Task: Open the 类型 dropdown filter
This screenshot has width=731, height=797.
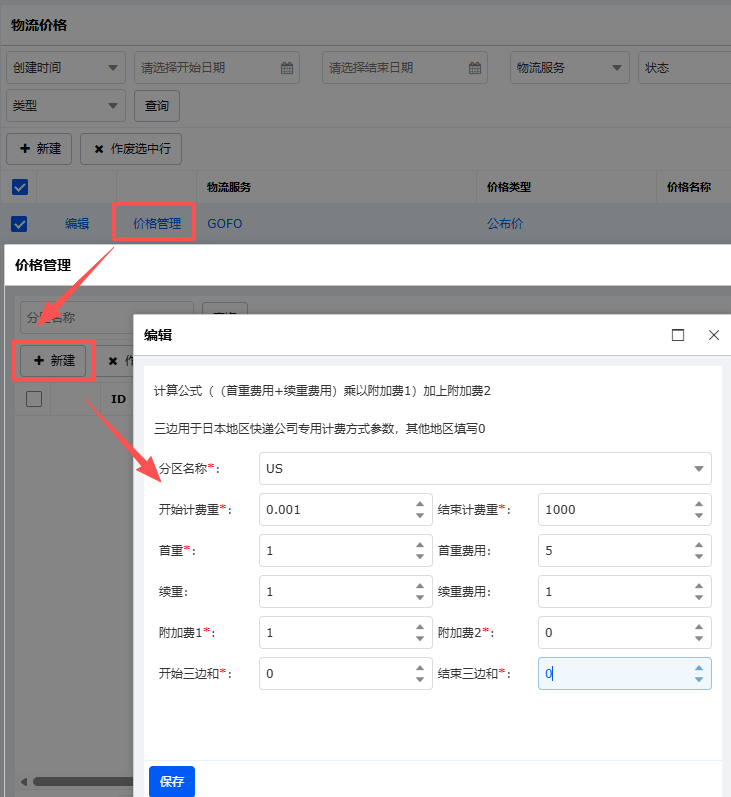Action: 66,105
